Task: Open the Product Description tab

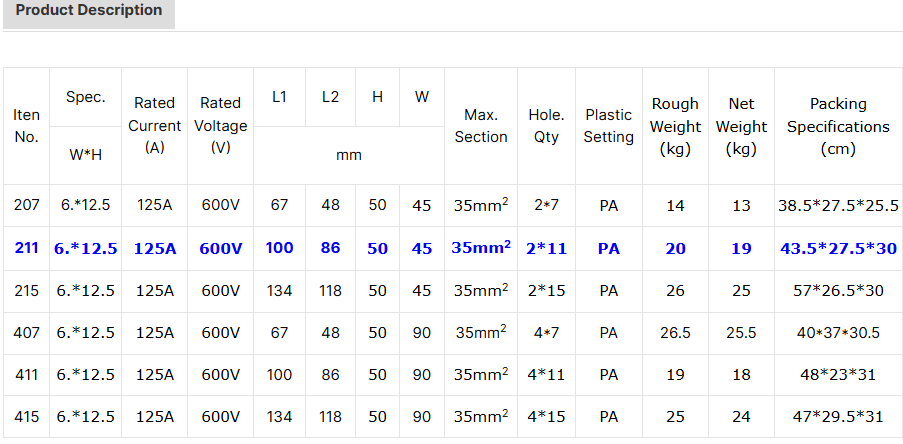Action: [88, 11]
